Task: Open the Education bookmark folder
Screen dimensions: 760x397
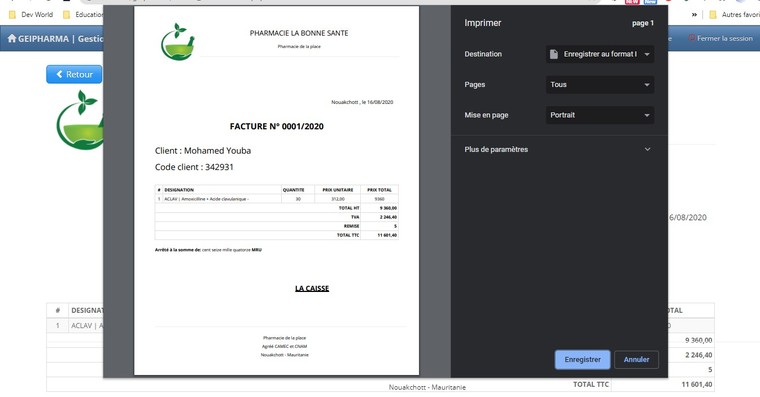Action: 83,15
